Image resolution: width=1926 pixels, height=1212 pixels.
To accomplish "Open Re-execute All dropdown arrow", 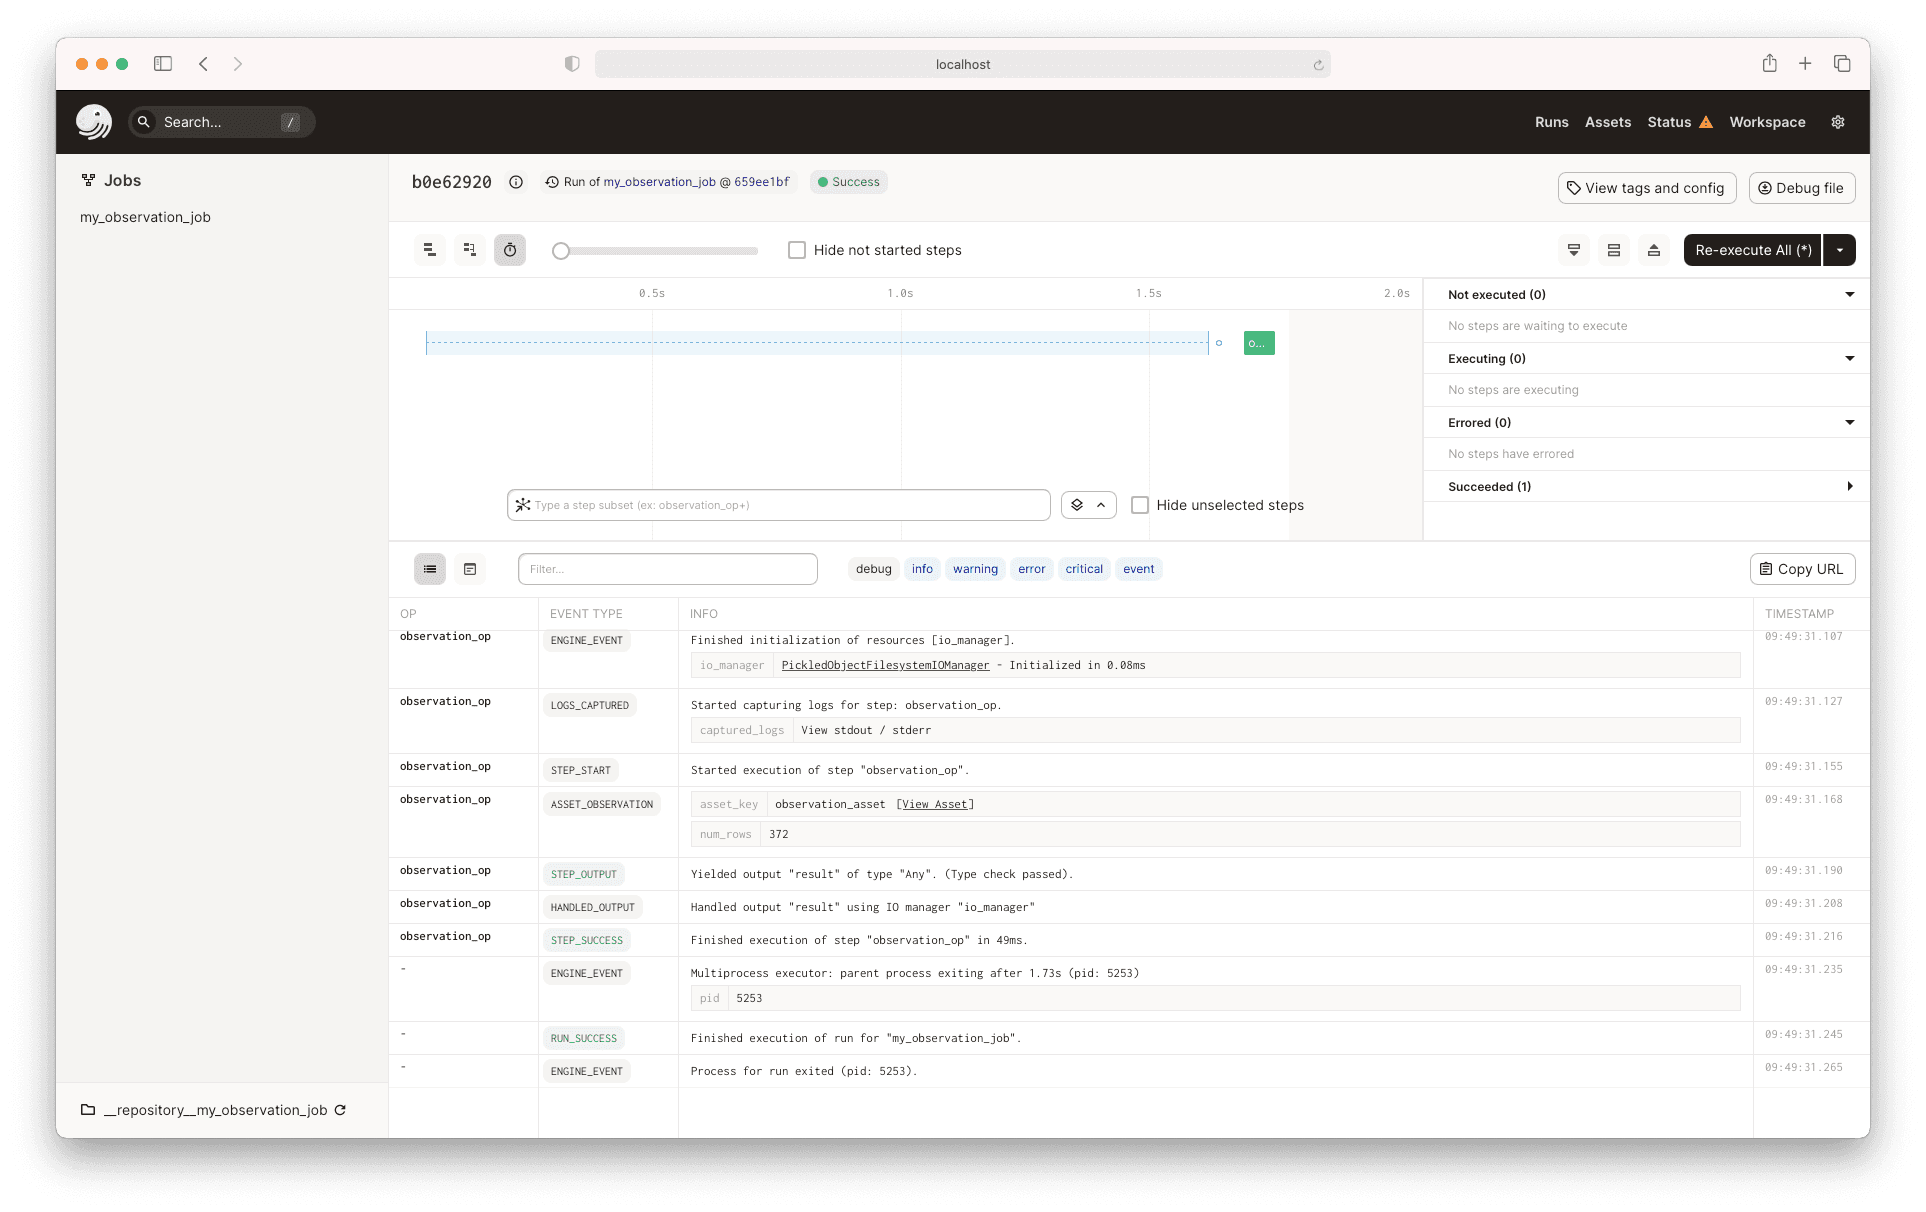I will pyautogui.click(x=1840, y=250).
